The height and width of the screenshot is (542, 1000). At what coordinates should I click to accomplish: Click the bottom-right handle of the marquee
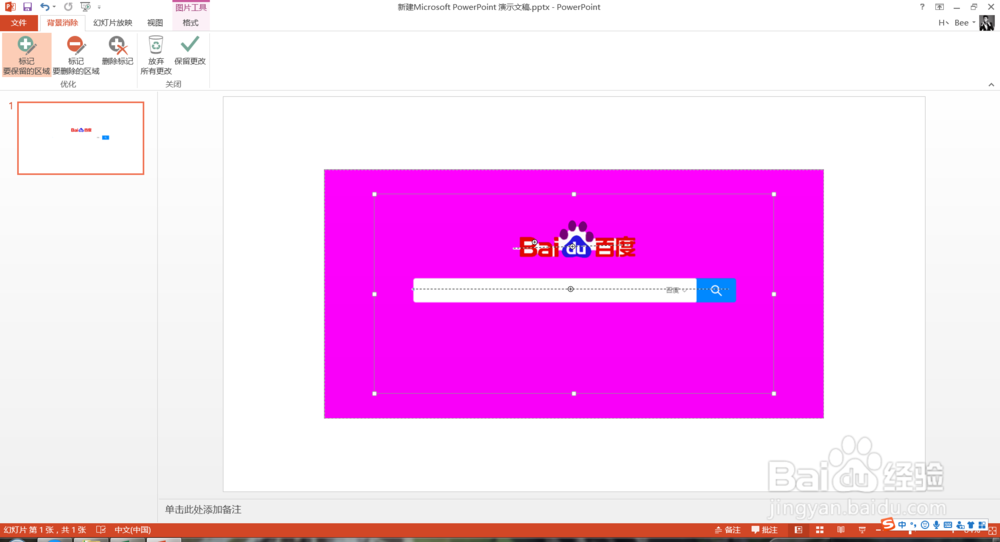774,393
